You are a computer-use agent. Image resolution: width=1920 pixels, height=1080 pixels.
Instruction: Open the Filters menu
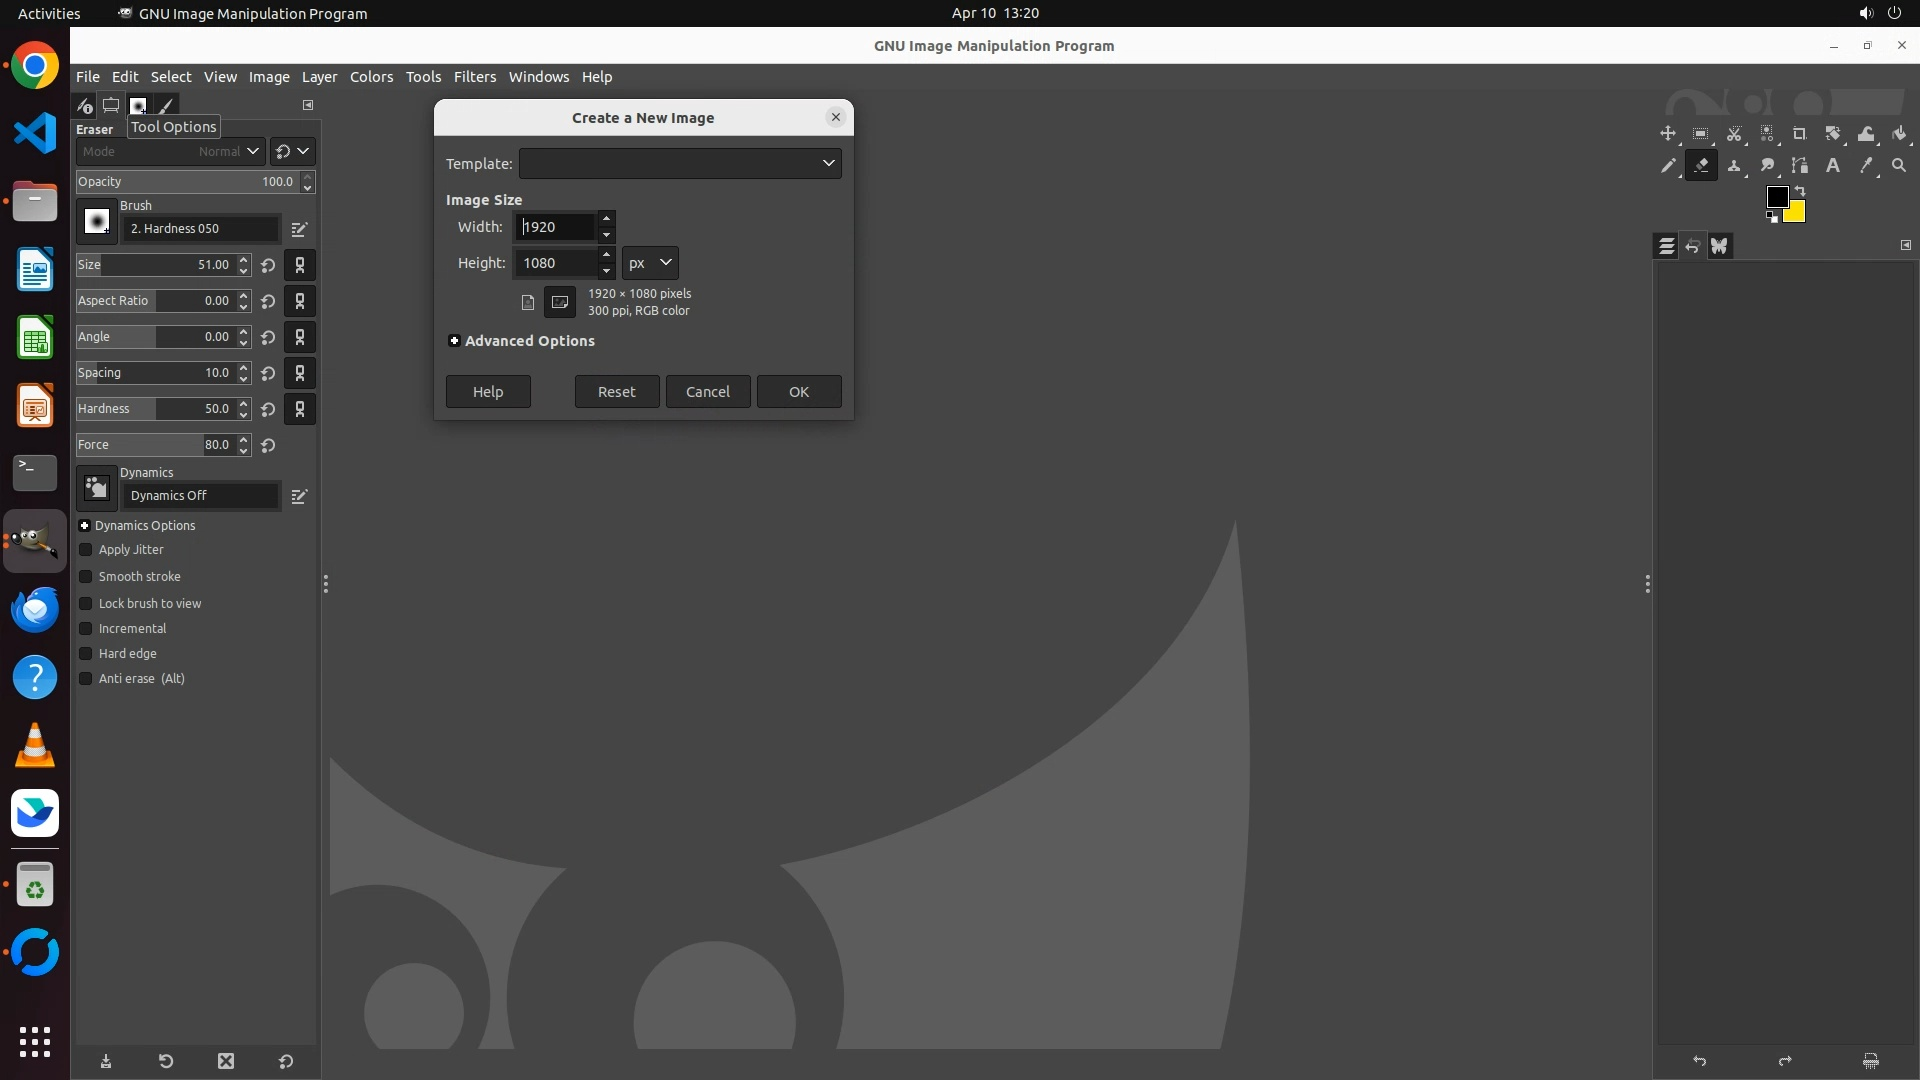(474, 77)
